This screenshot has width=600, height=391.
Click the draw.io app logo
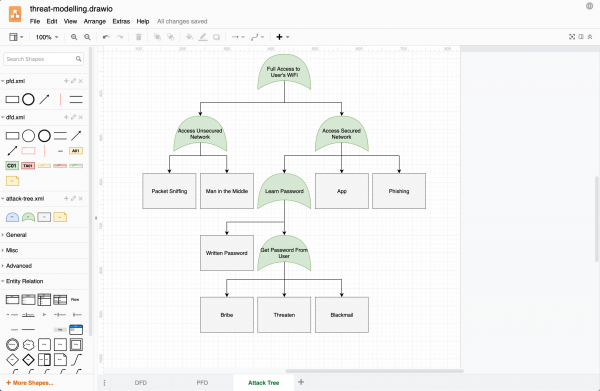15,15
